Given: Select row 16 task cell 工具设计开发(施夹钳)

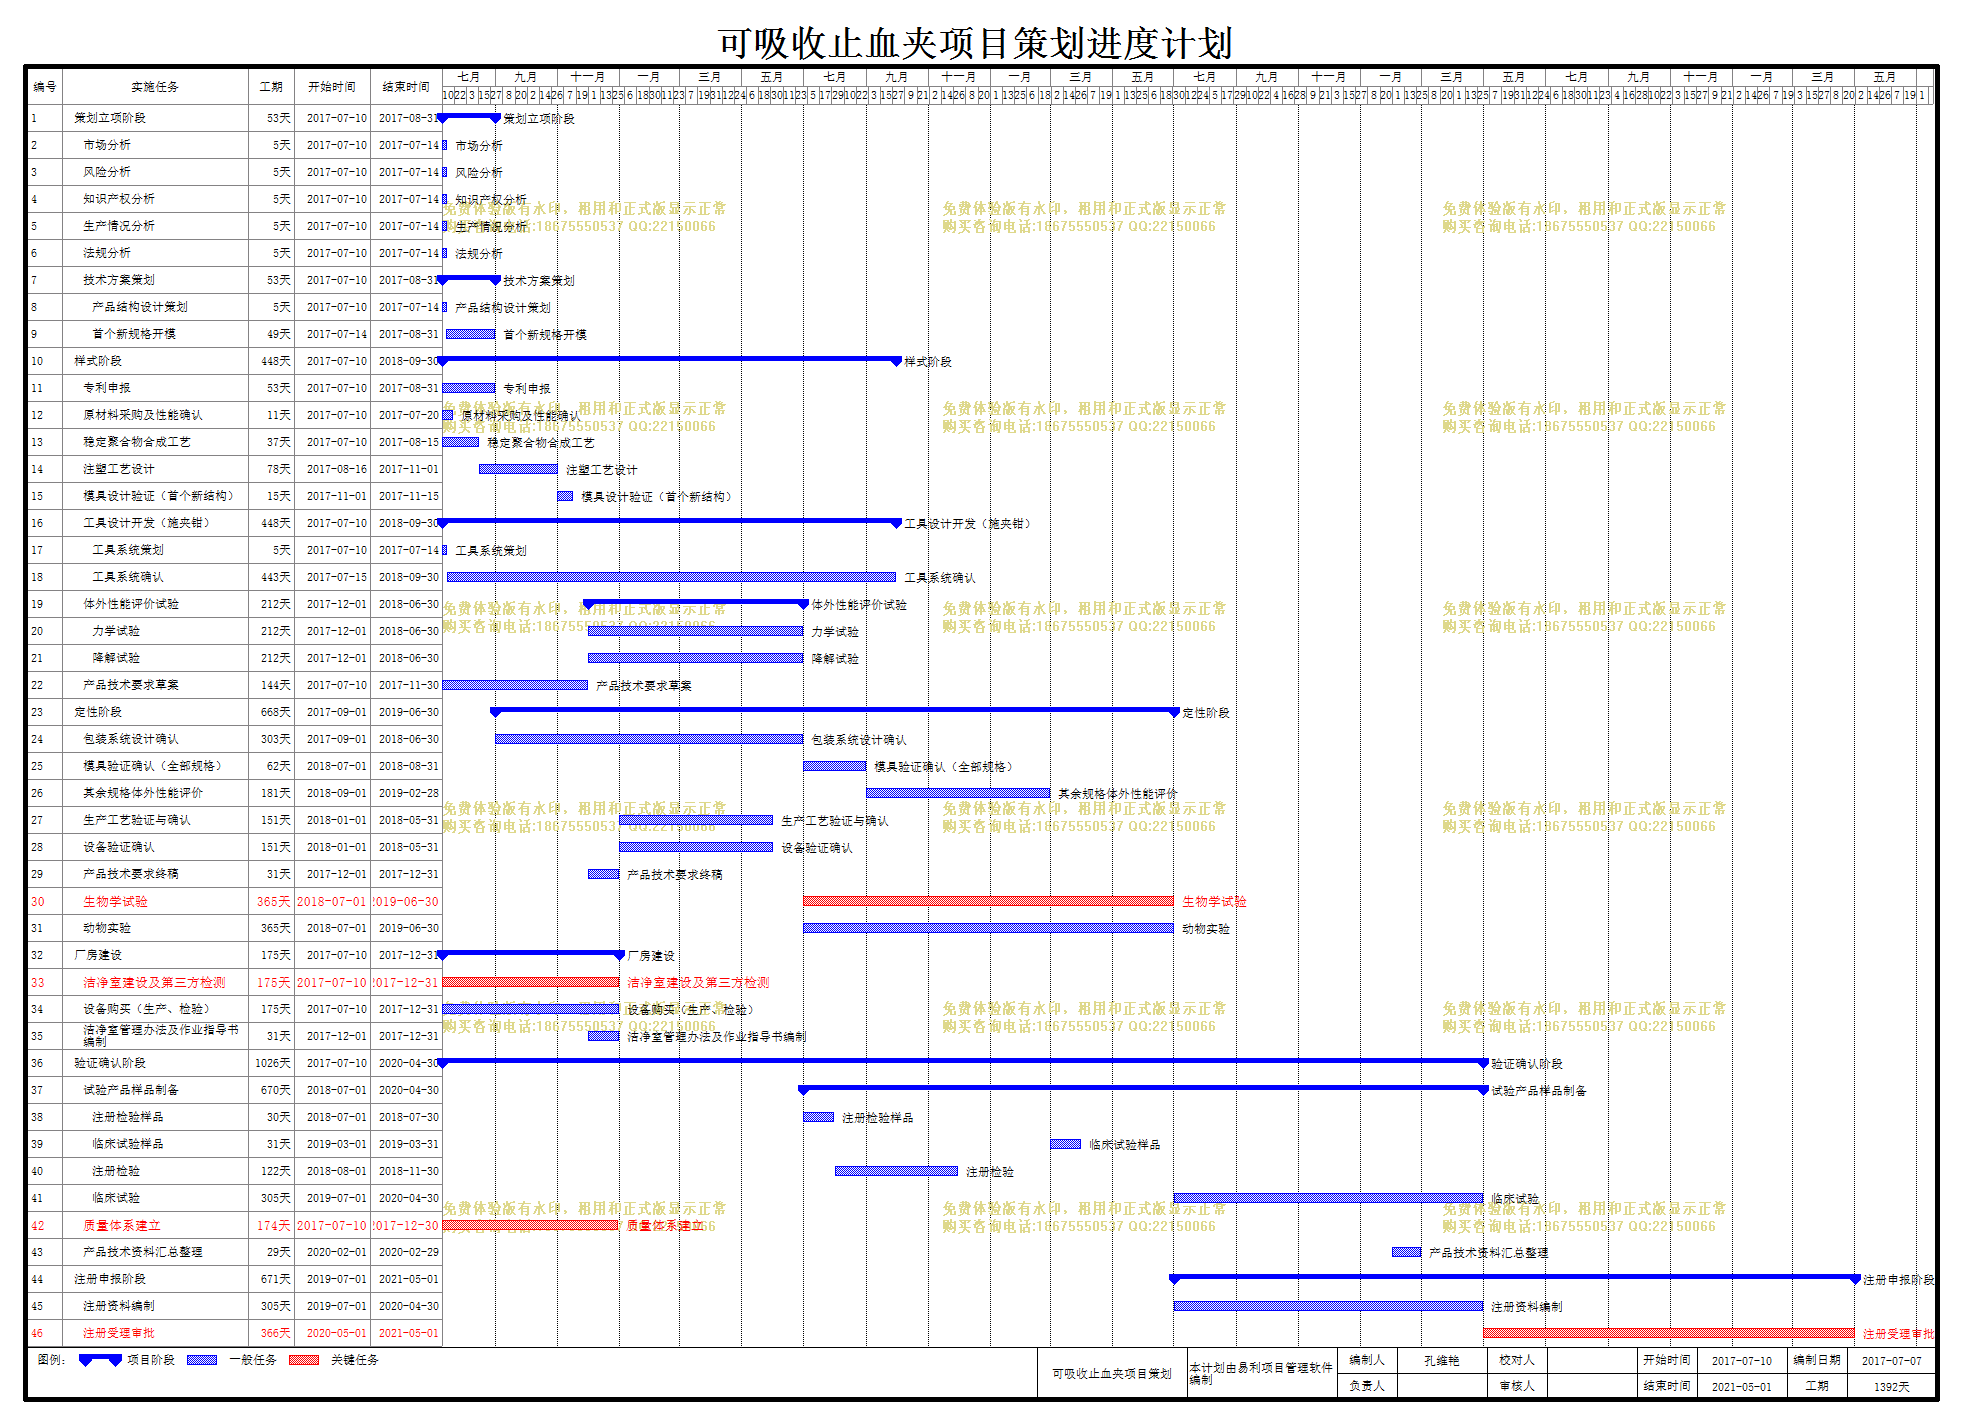Looking at the screenshot, I should (x=155, y=523).
